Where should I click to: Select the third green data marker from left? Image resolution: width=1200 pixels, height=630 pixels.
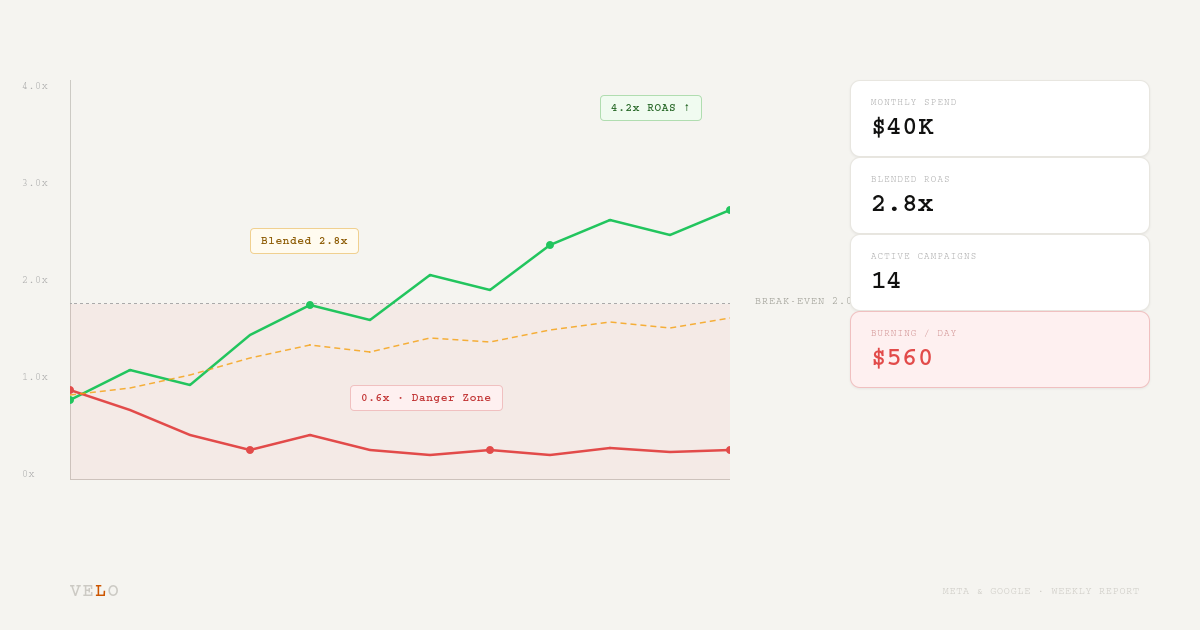pos(550,245)
